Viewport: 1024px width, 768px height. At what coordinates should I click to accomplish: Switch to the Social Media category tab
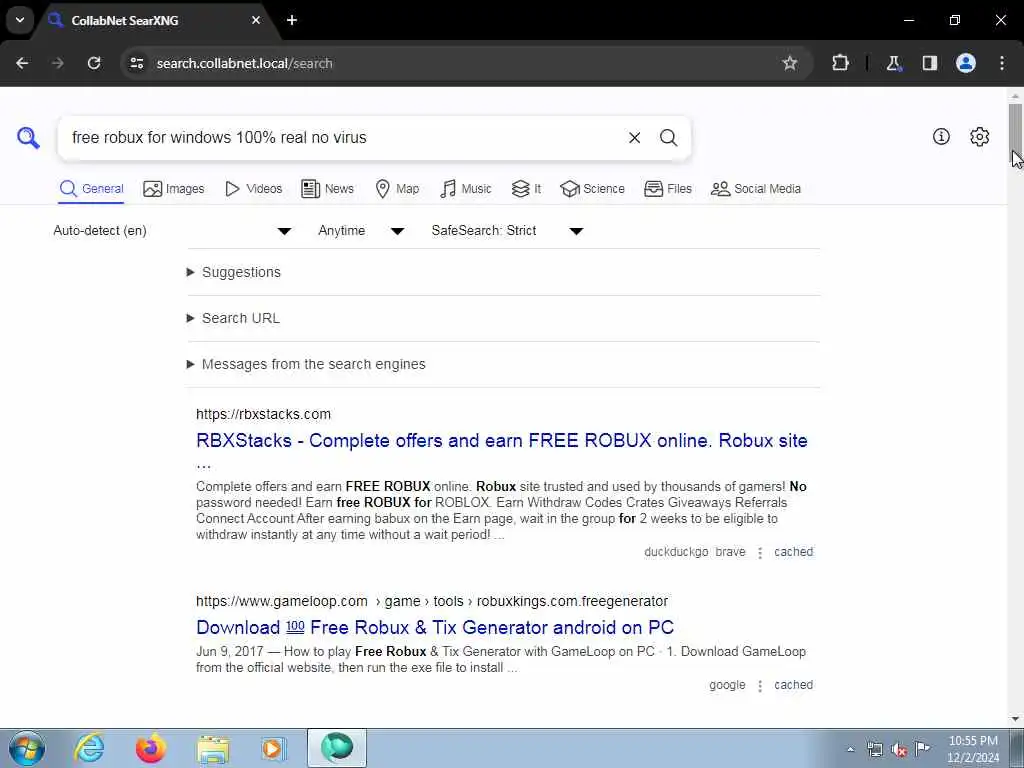756,189
